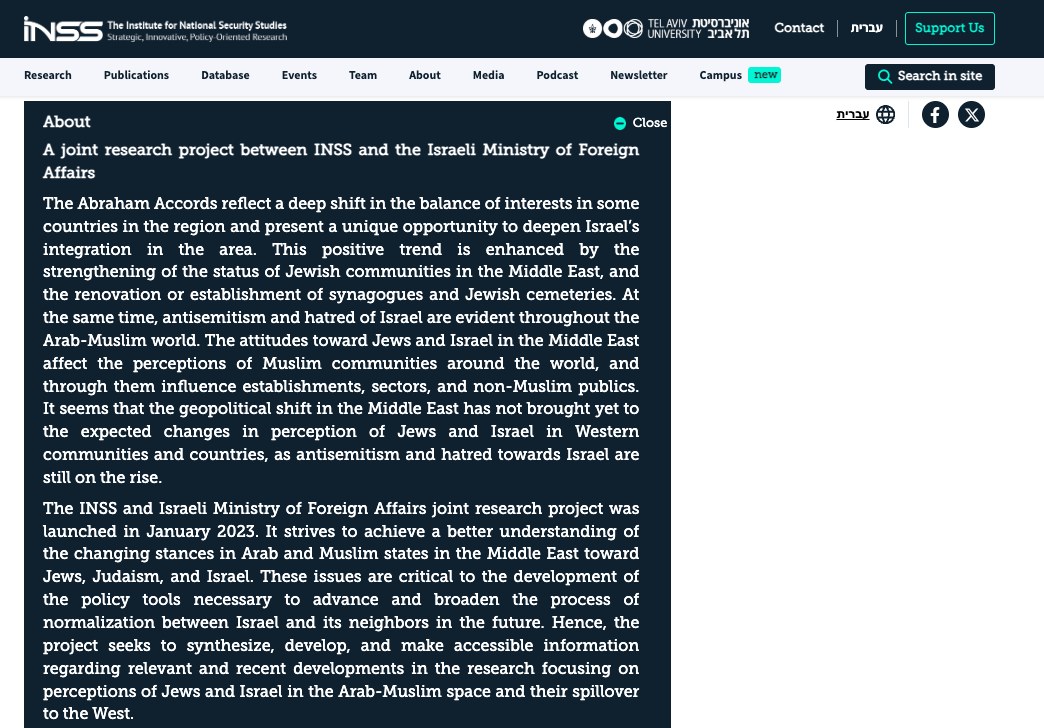The width and height of the screenshot is (1044, 728).
Task: Click the About heading in dark panel
Action: (67, 122)
